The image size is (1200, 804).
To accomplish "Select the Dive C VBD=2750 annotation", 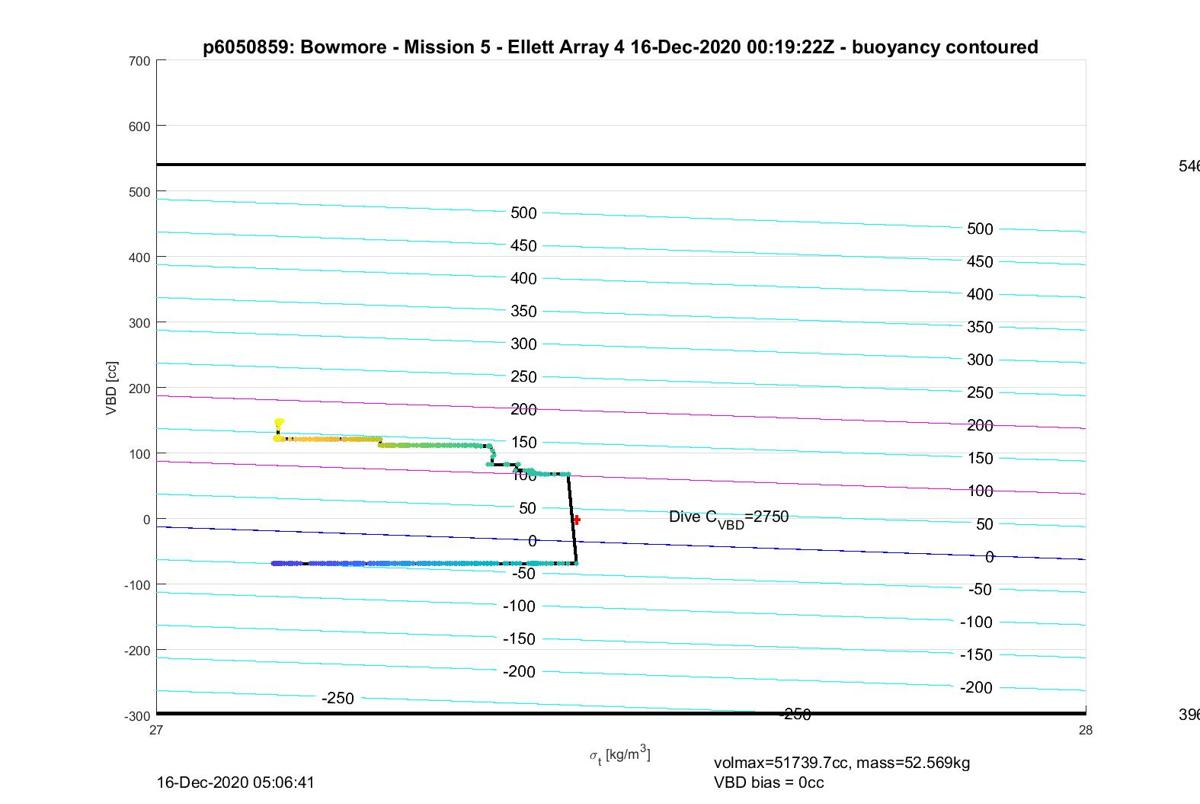I will coord(729,518).
